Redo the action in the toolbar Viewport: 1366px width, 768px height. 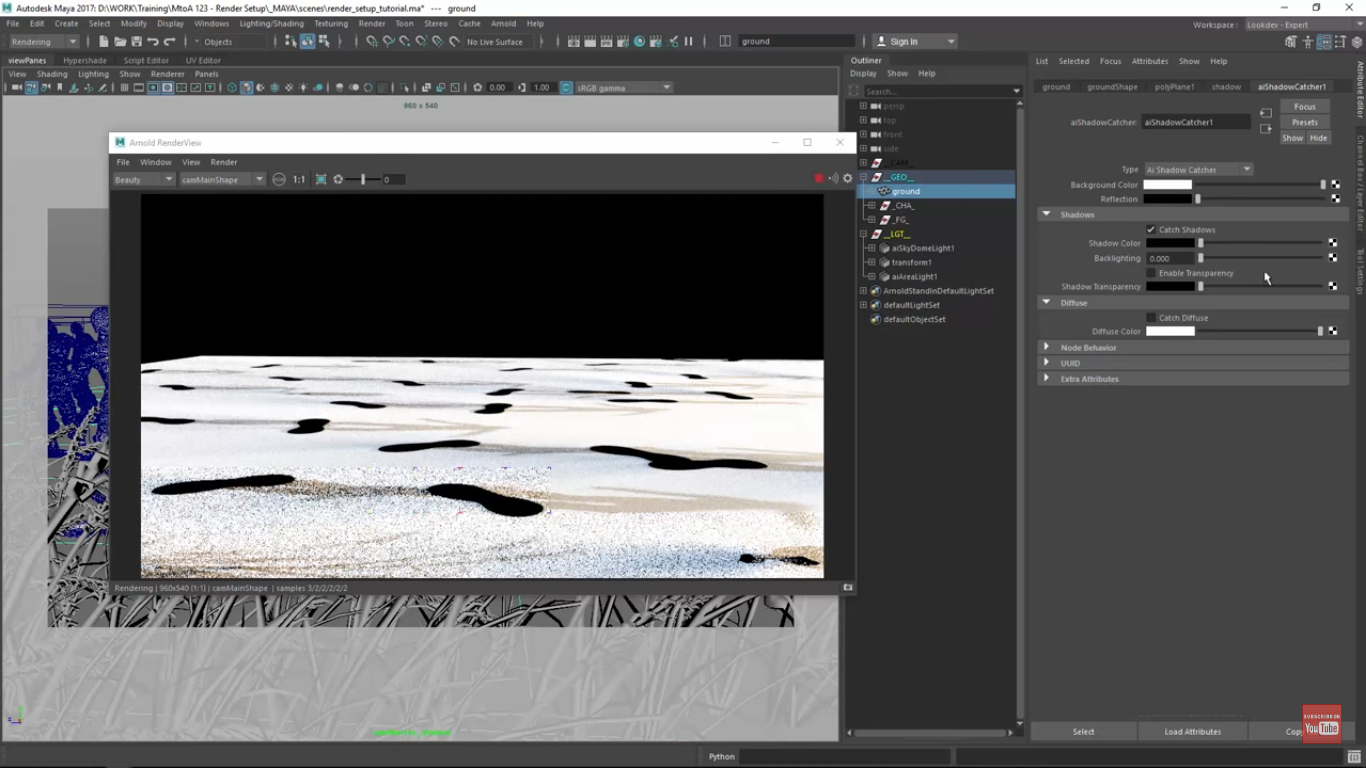click(169, 41)
